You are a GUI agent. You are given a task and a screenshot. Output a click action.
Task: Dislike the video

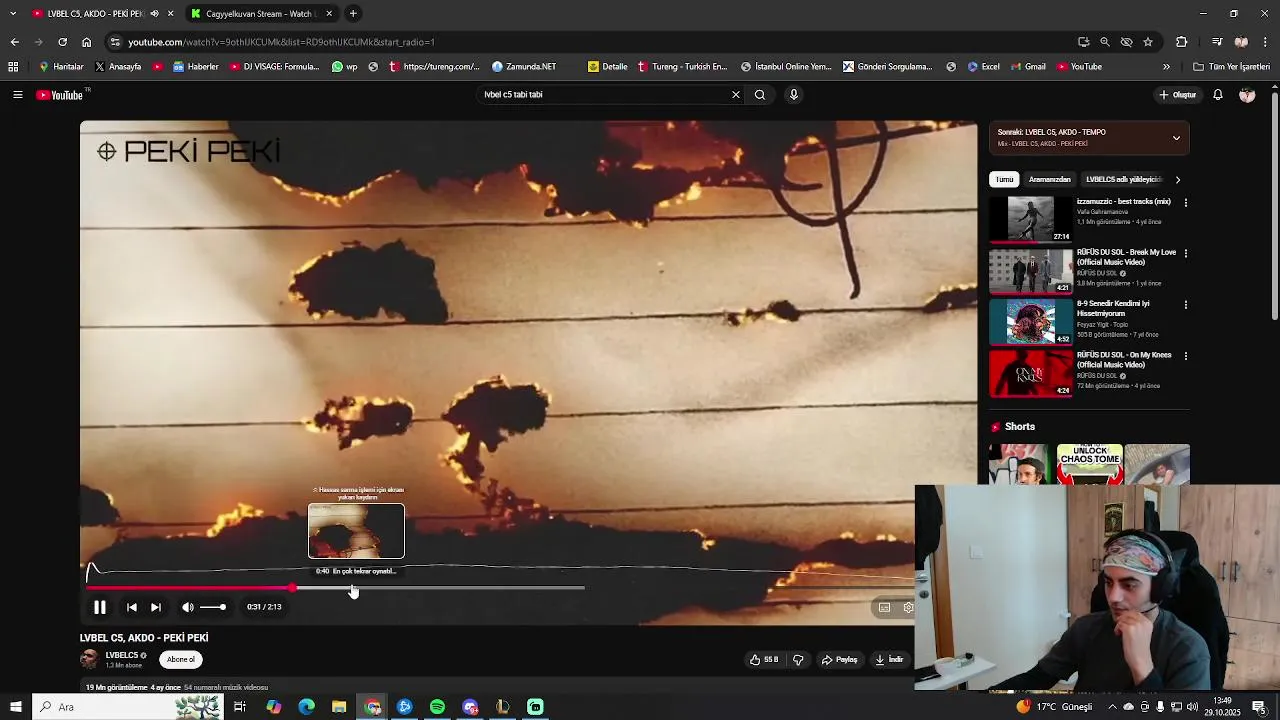[x=798, y=660]
